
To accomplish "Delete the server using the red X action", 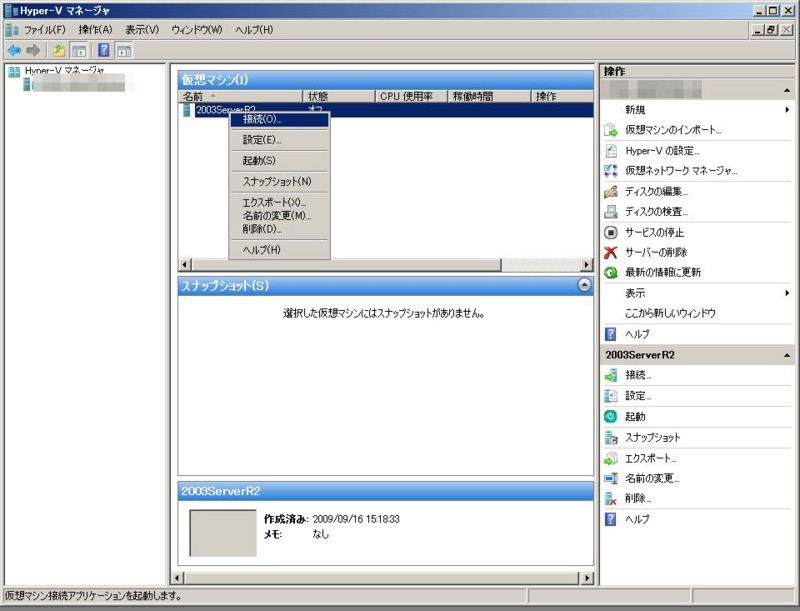I will click(662, 251).
